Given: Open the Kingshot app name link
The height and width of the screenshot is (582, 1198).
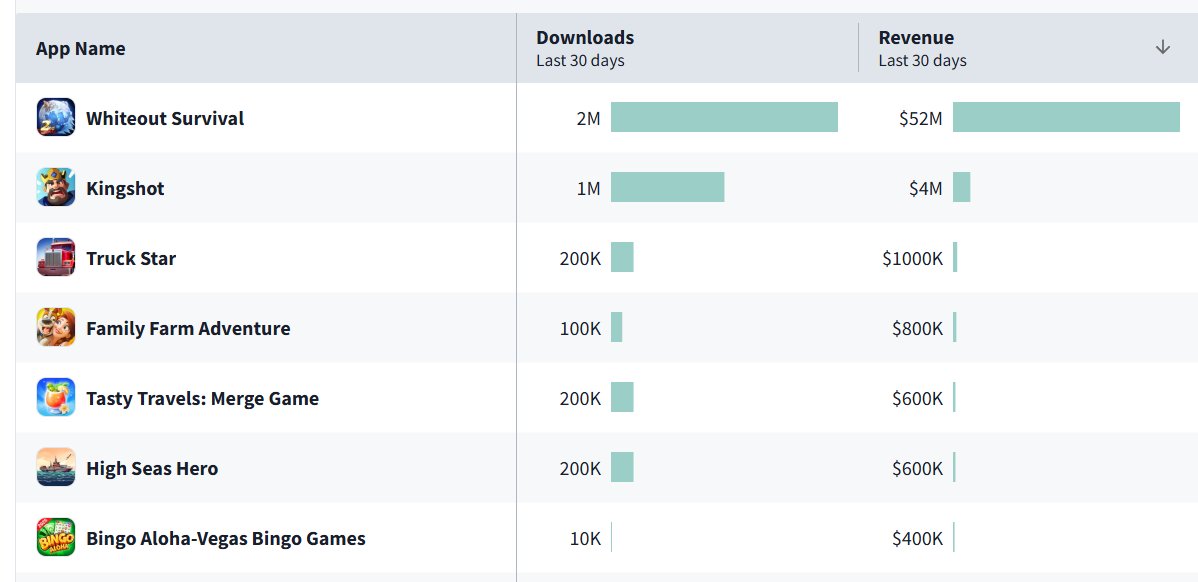Looking at the screenshot, I should tap(125, 188).
